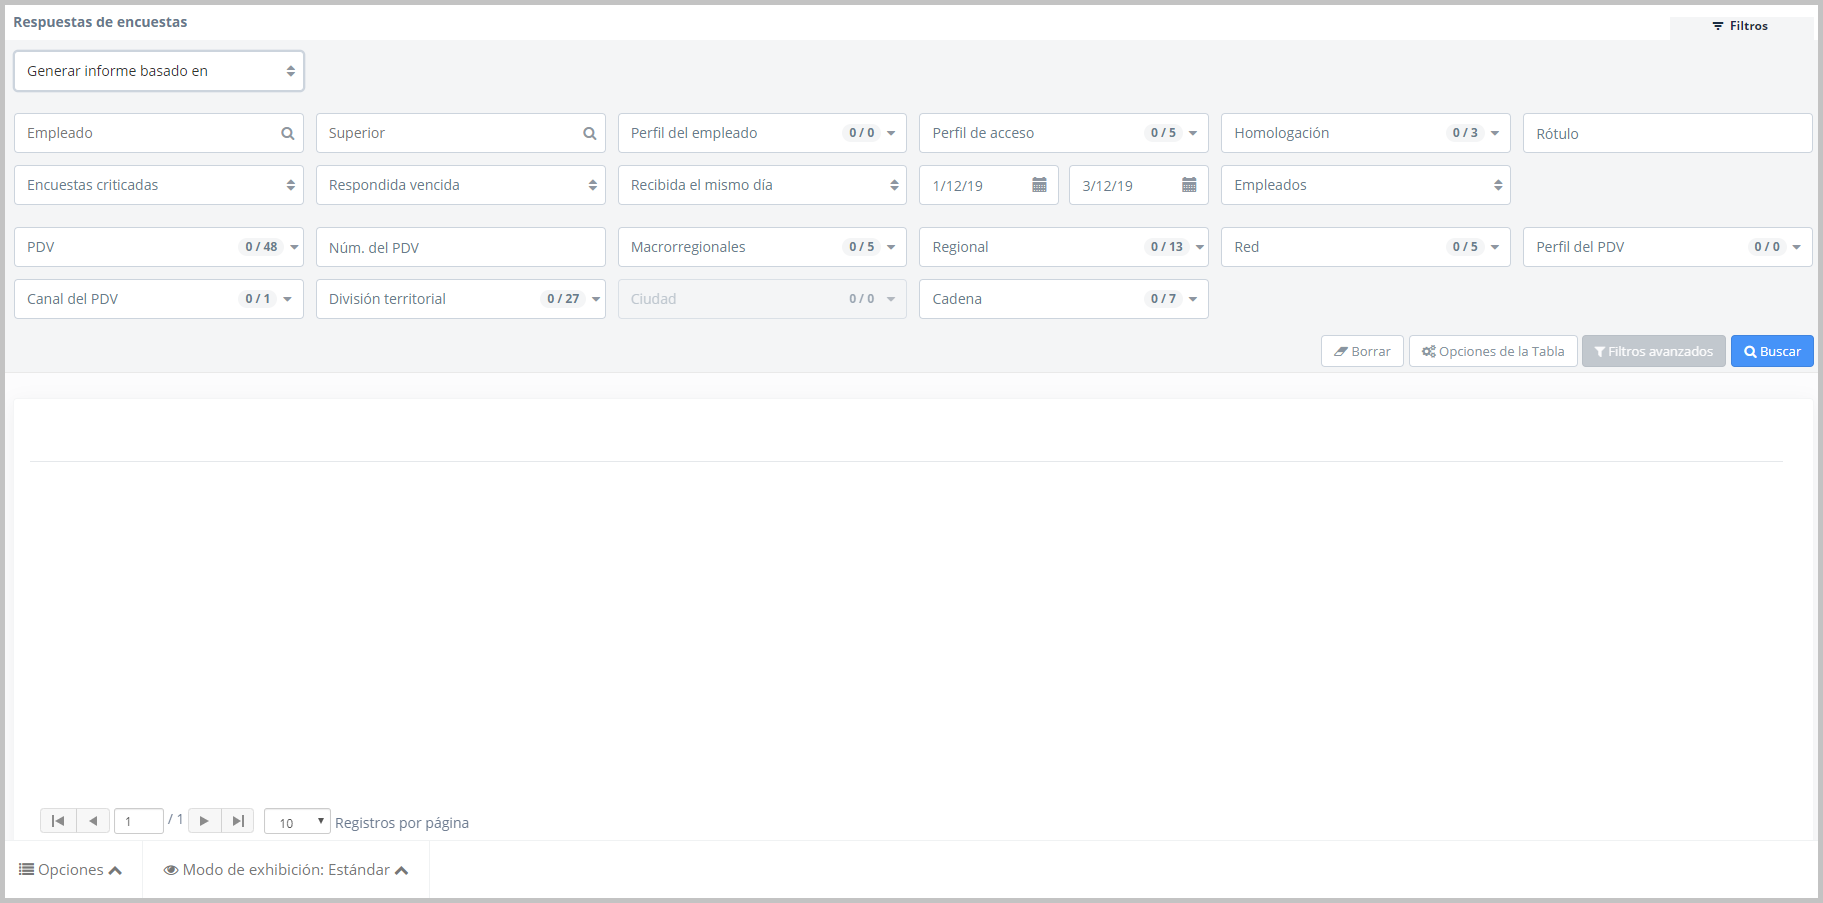
Task: Open the Perfil de acceso dropdown
Action: (1063, 133)
